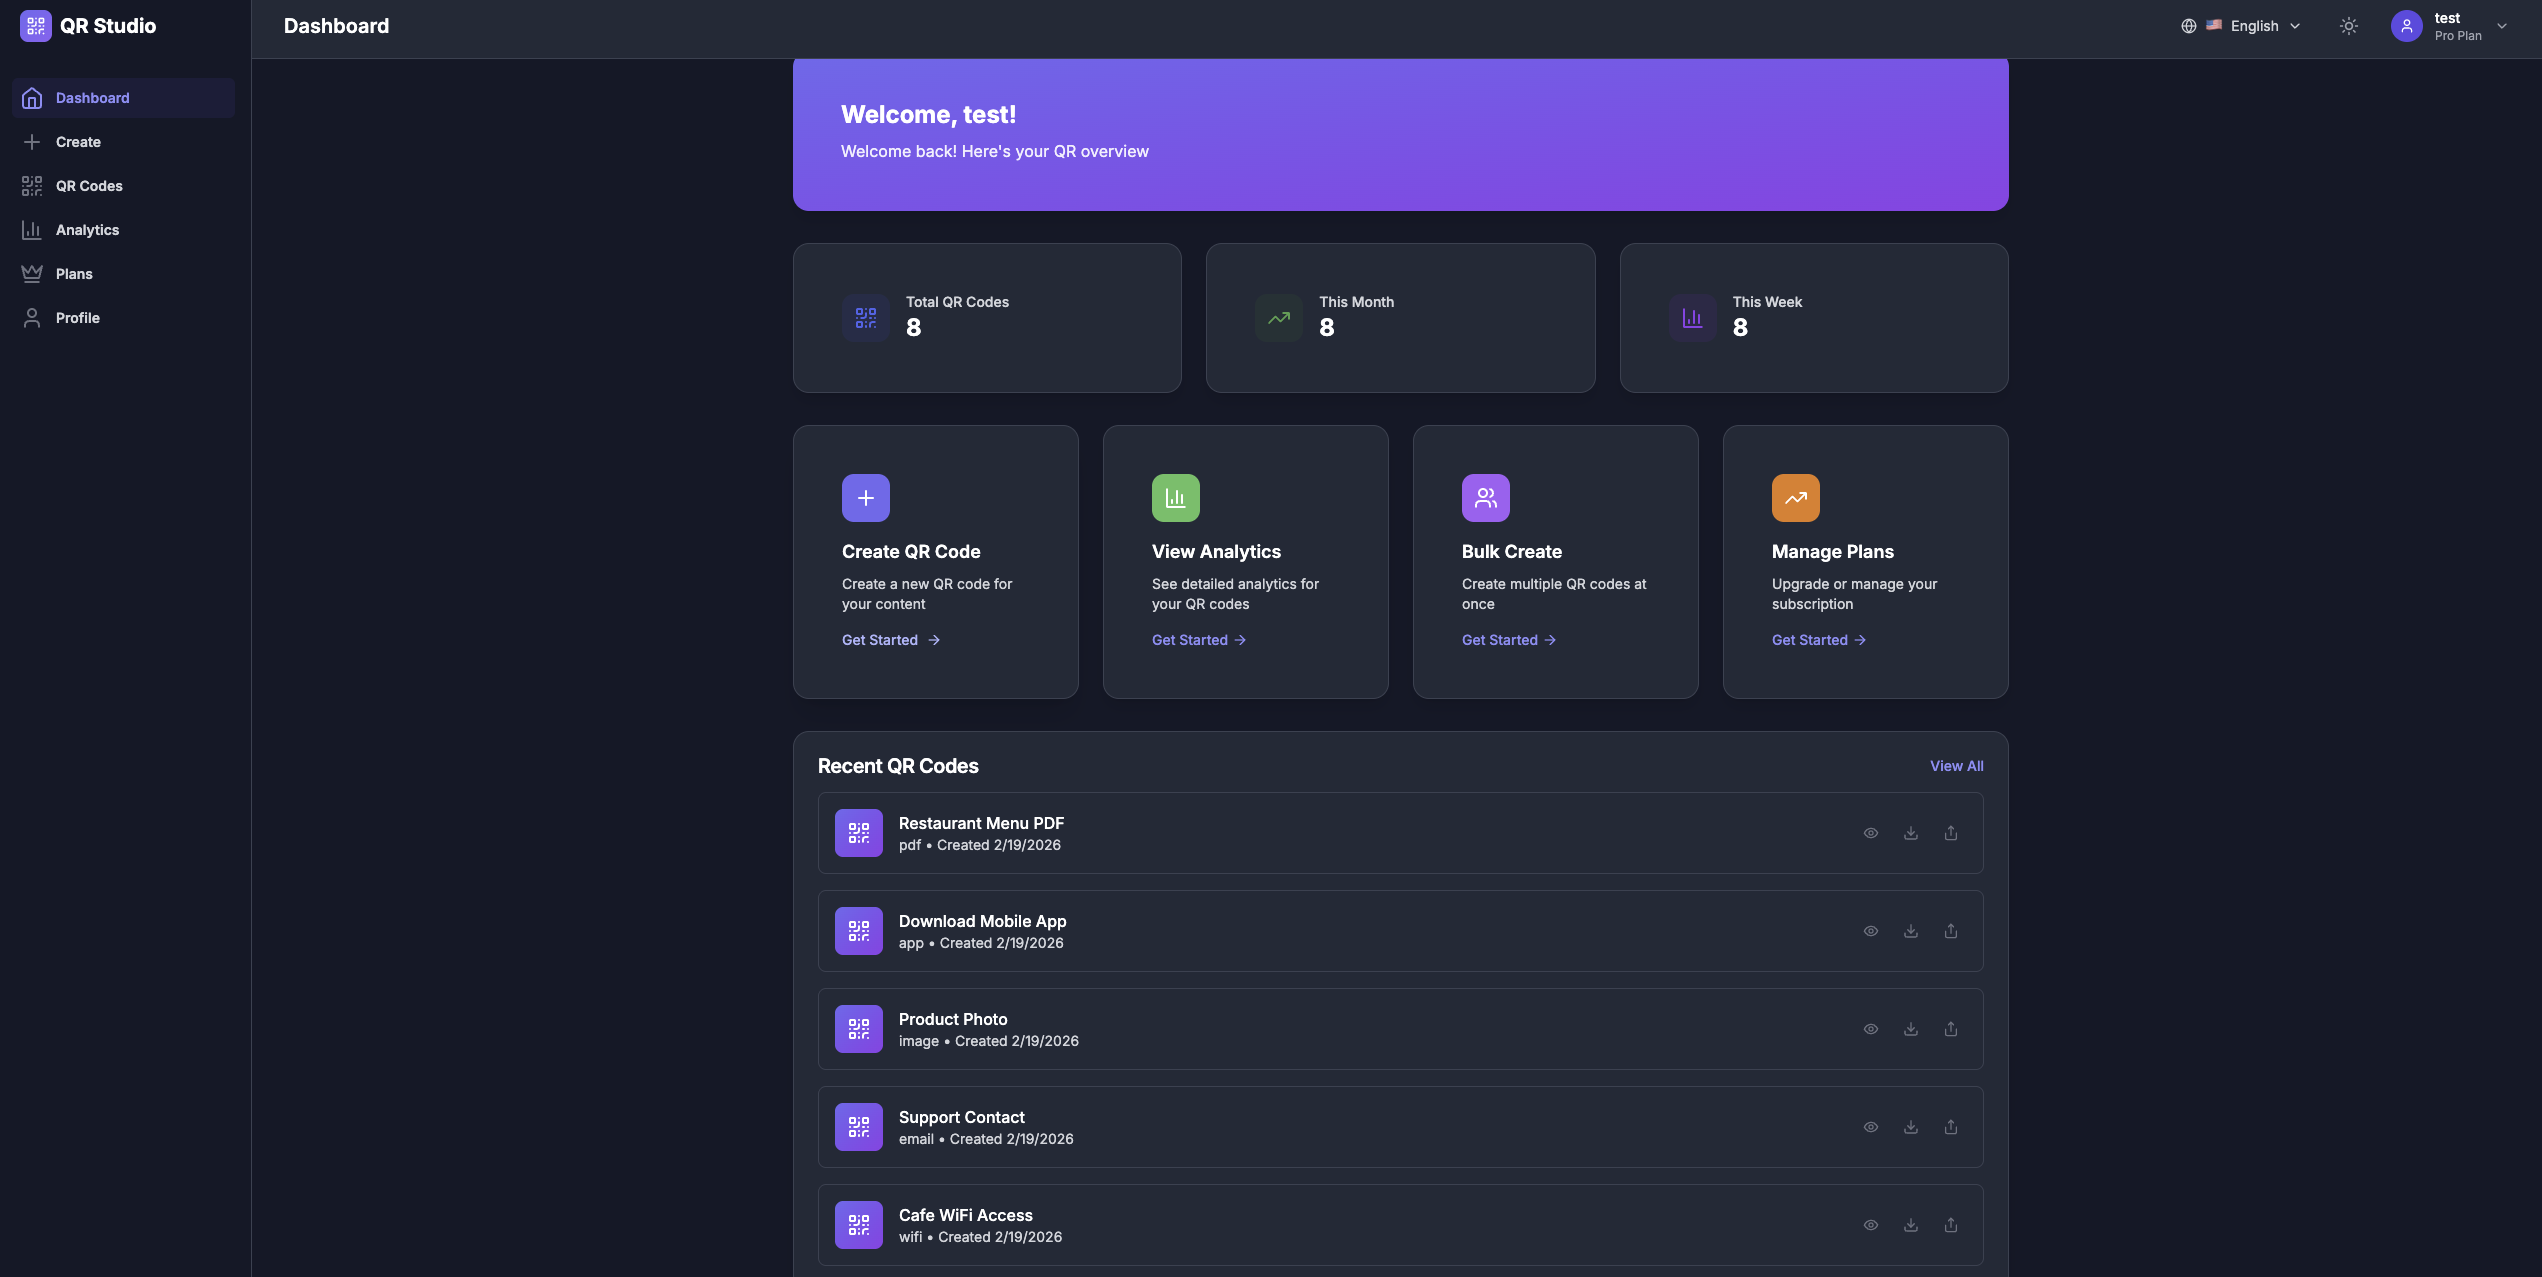The height and width of the screenshot is (1277, 2542).
Task: Click the orange Manage Plans trend icon
Action: tap(1795, 498)
